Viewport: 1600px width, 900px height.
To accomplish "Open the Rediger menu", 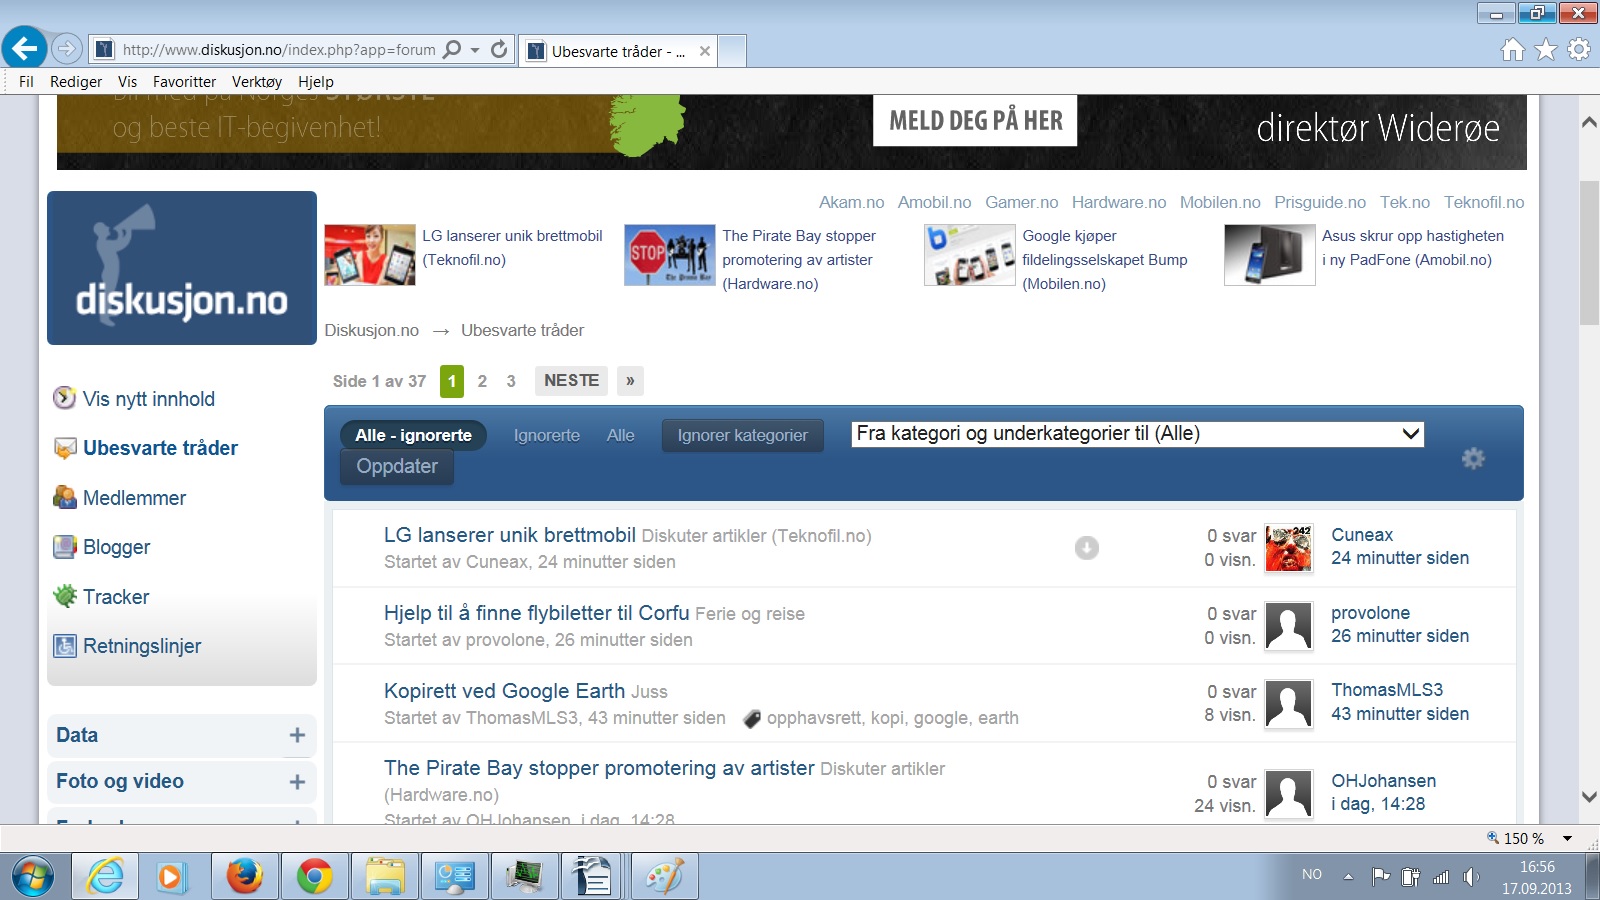I will point(76,82).
